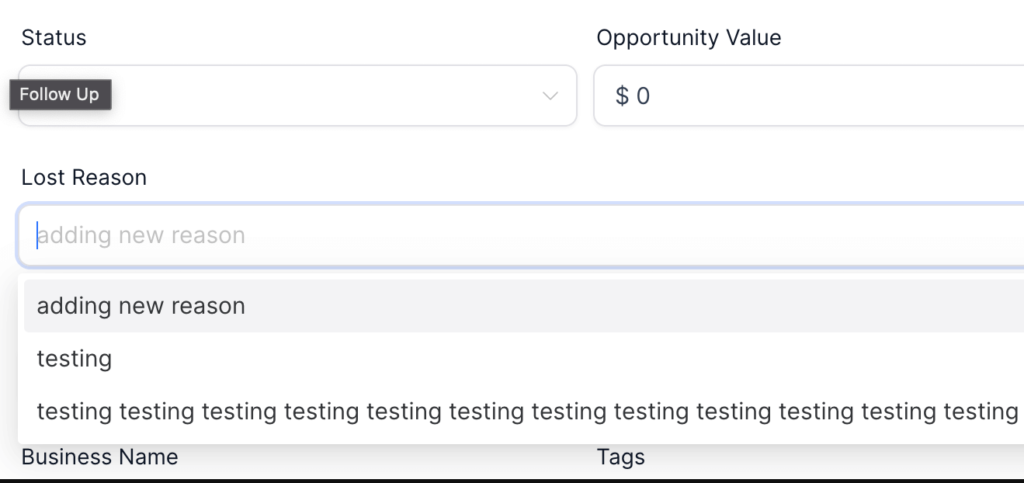The width and height of the screenshot is (1024, 483).
Task: Click the "Lost Reason" label
Action: [x=84, y=178]
